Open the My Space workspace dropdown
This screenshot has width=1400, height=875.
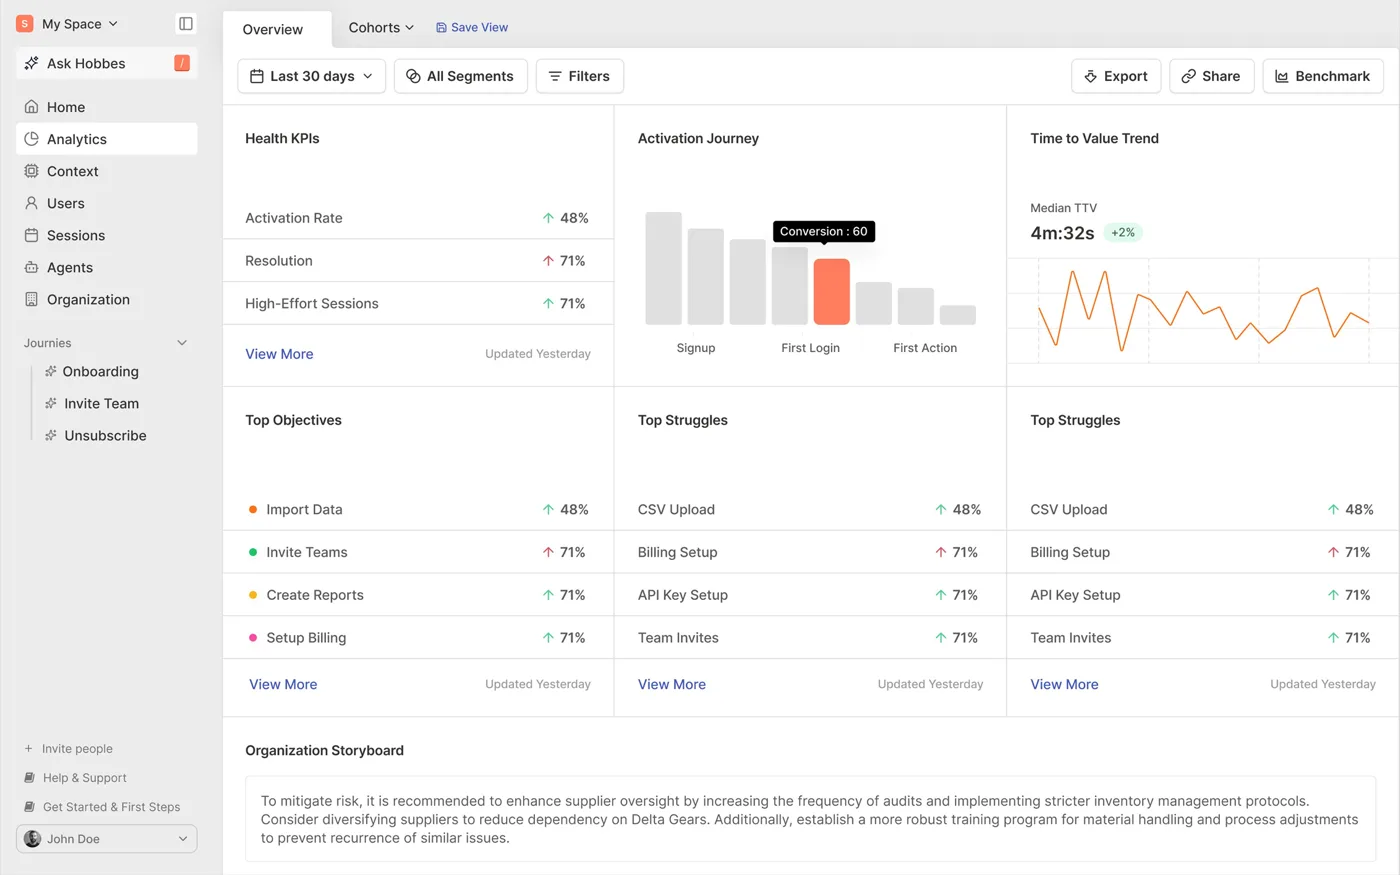click(x=67, y=24)
